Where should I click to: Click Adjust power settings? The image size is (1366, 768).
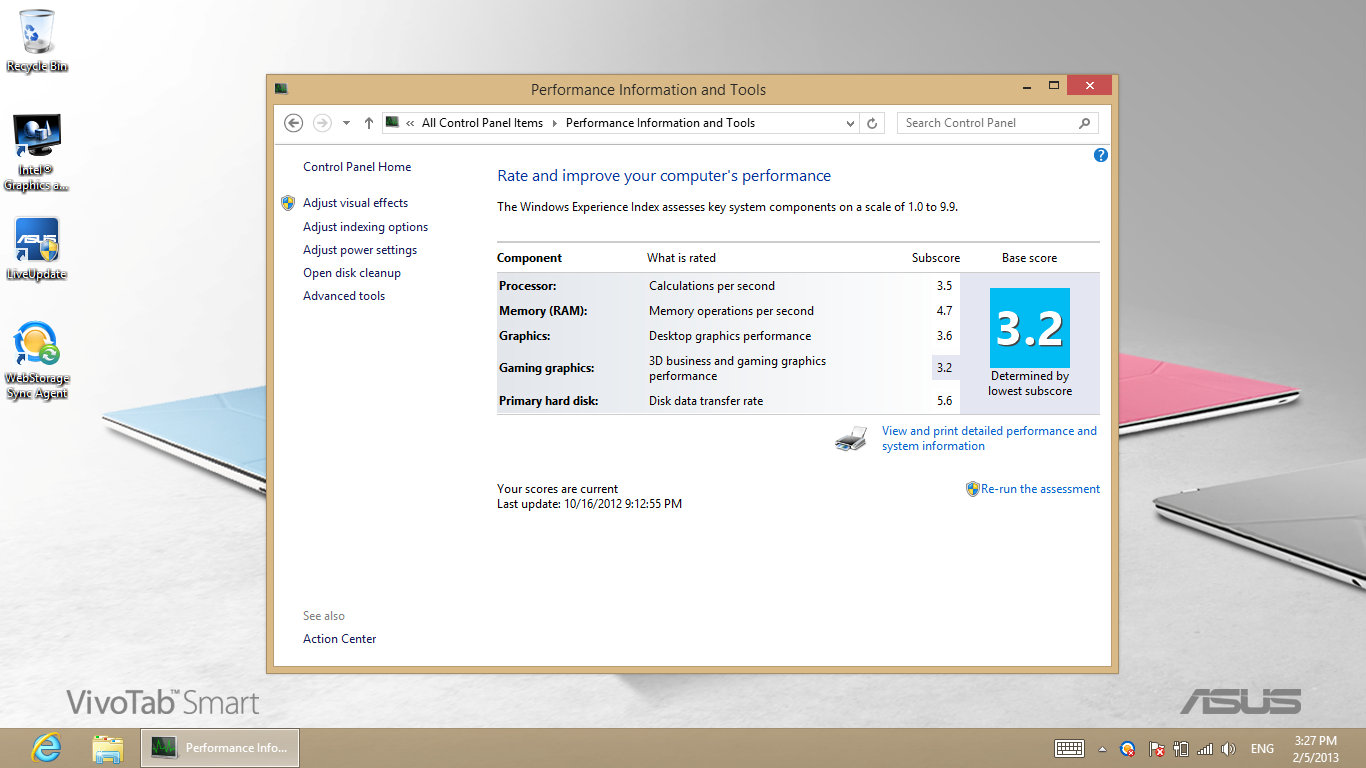(360, 250)
